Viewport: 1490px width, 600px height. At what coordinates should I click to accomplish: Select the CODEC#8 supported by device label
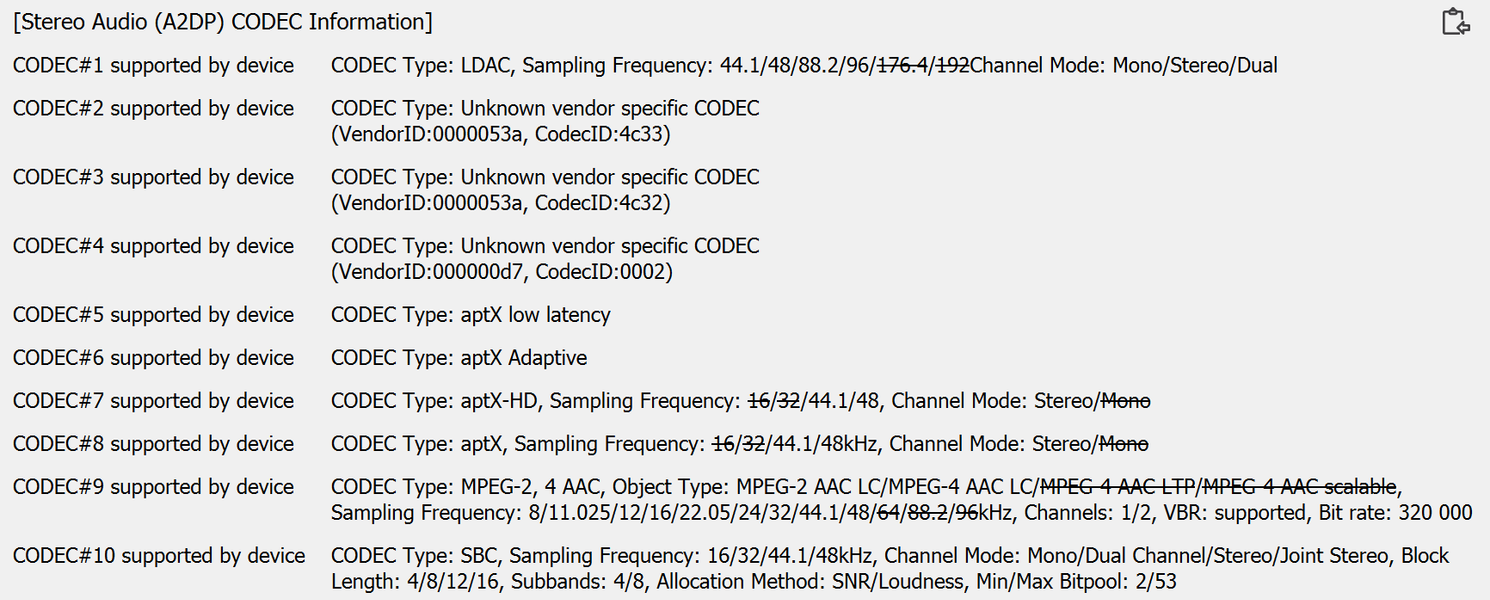[x=153, y=445]
